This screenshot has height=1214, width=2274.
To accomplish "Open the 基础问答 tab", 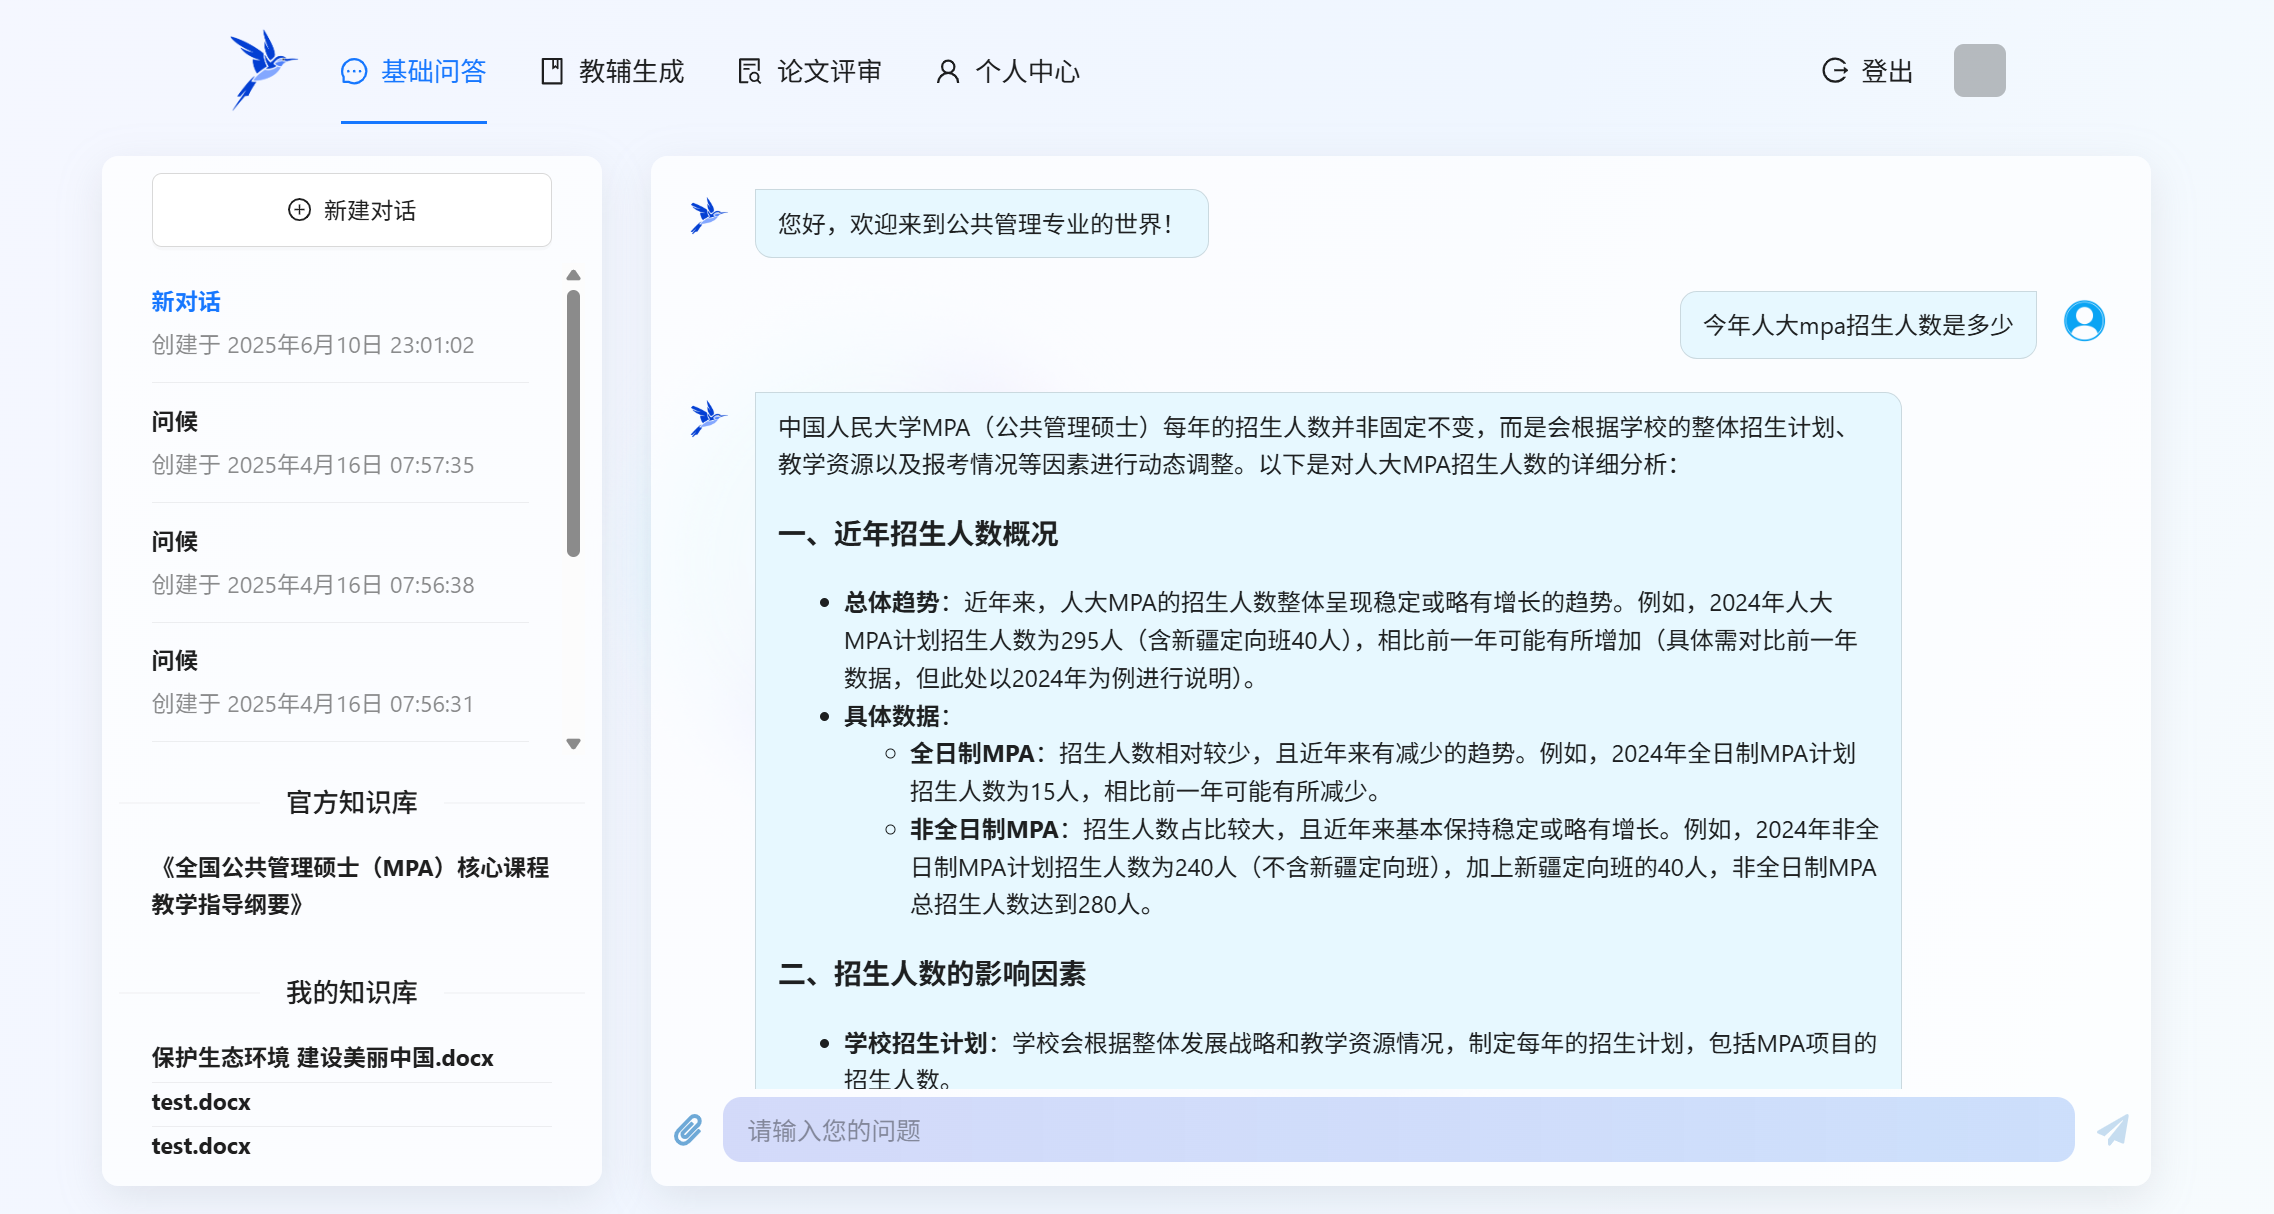I will click(414, 72).
